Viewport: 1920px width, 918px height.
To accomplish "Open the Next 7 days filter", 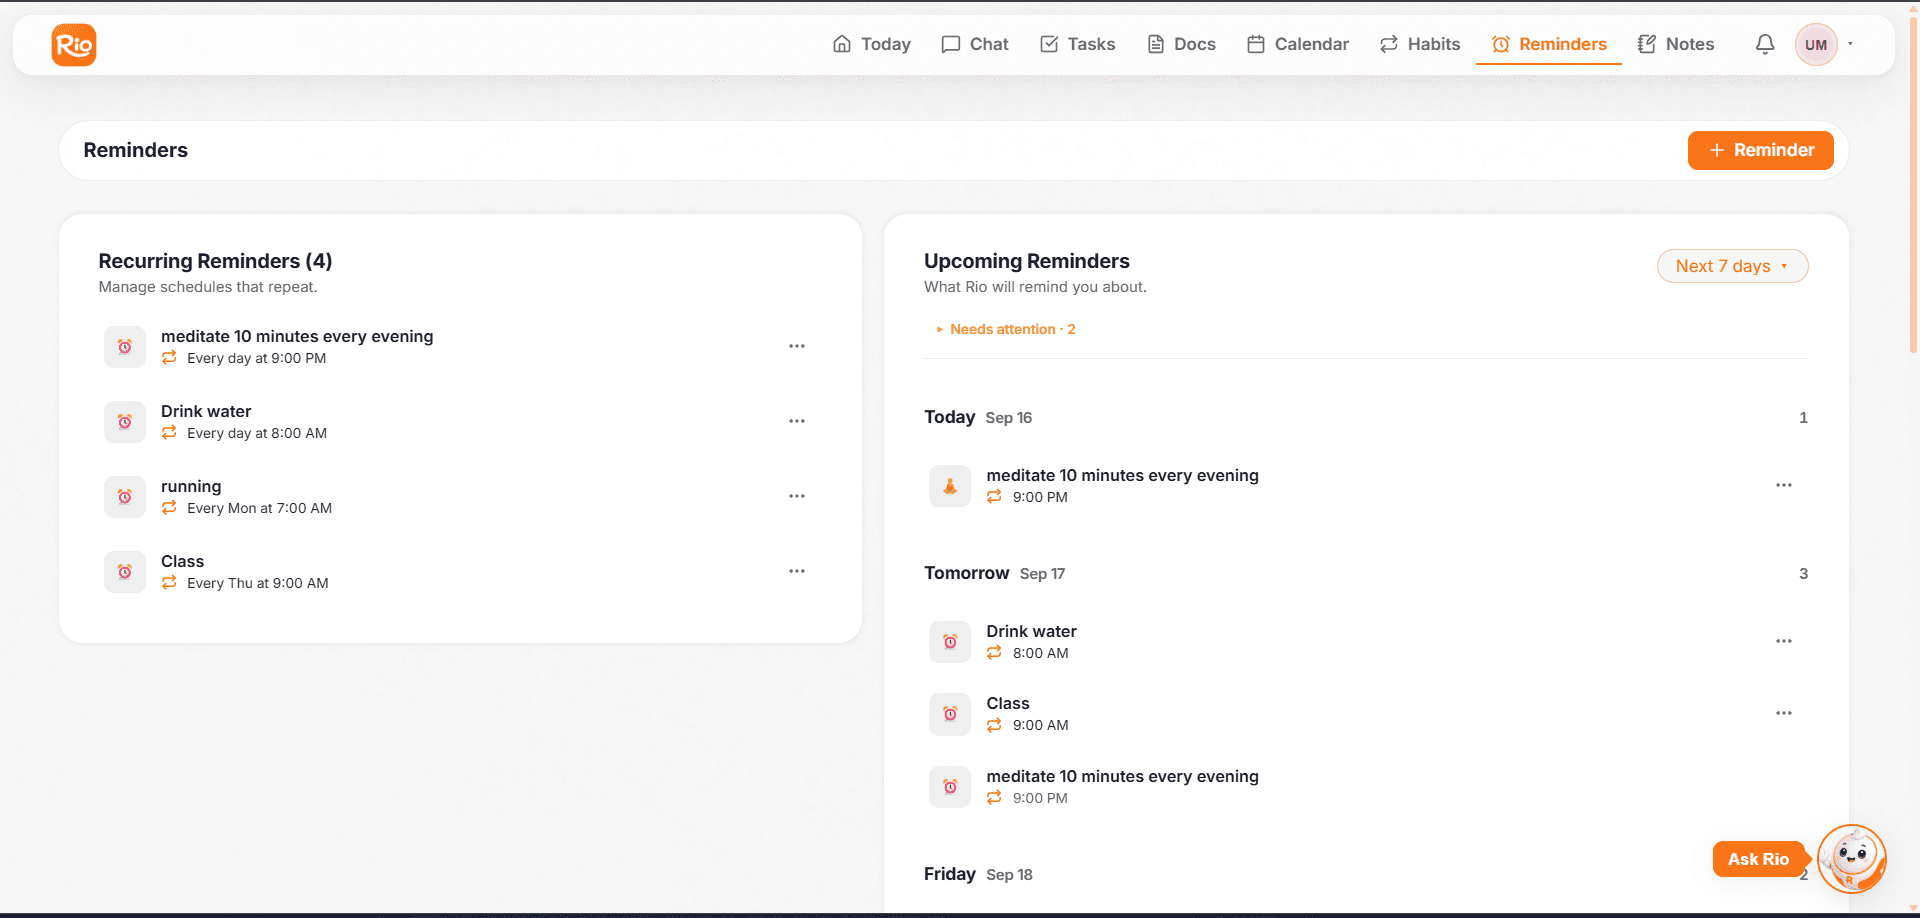I will click(x=1733, y=266).
